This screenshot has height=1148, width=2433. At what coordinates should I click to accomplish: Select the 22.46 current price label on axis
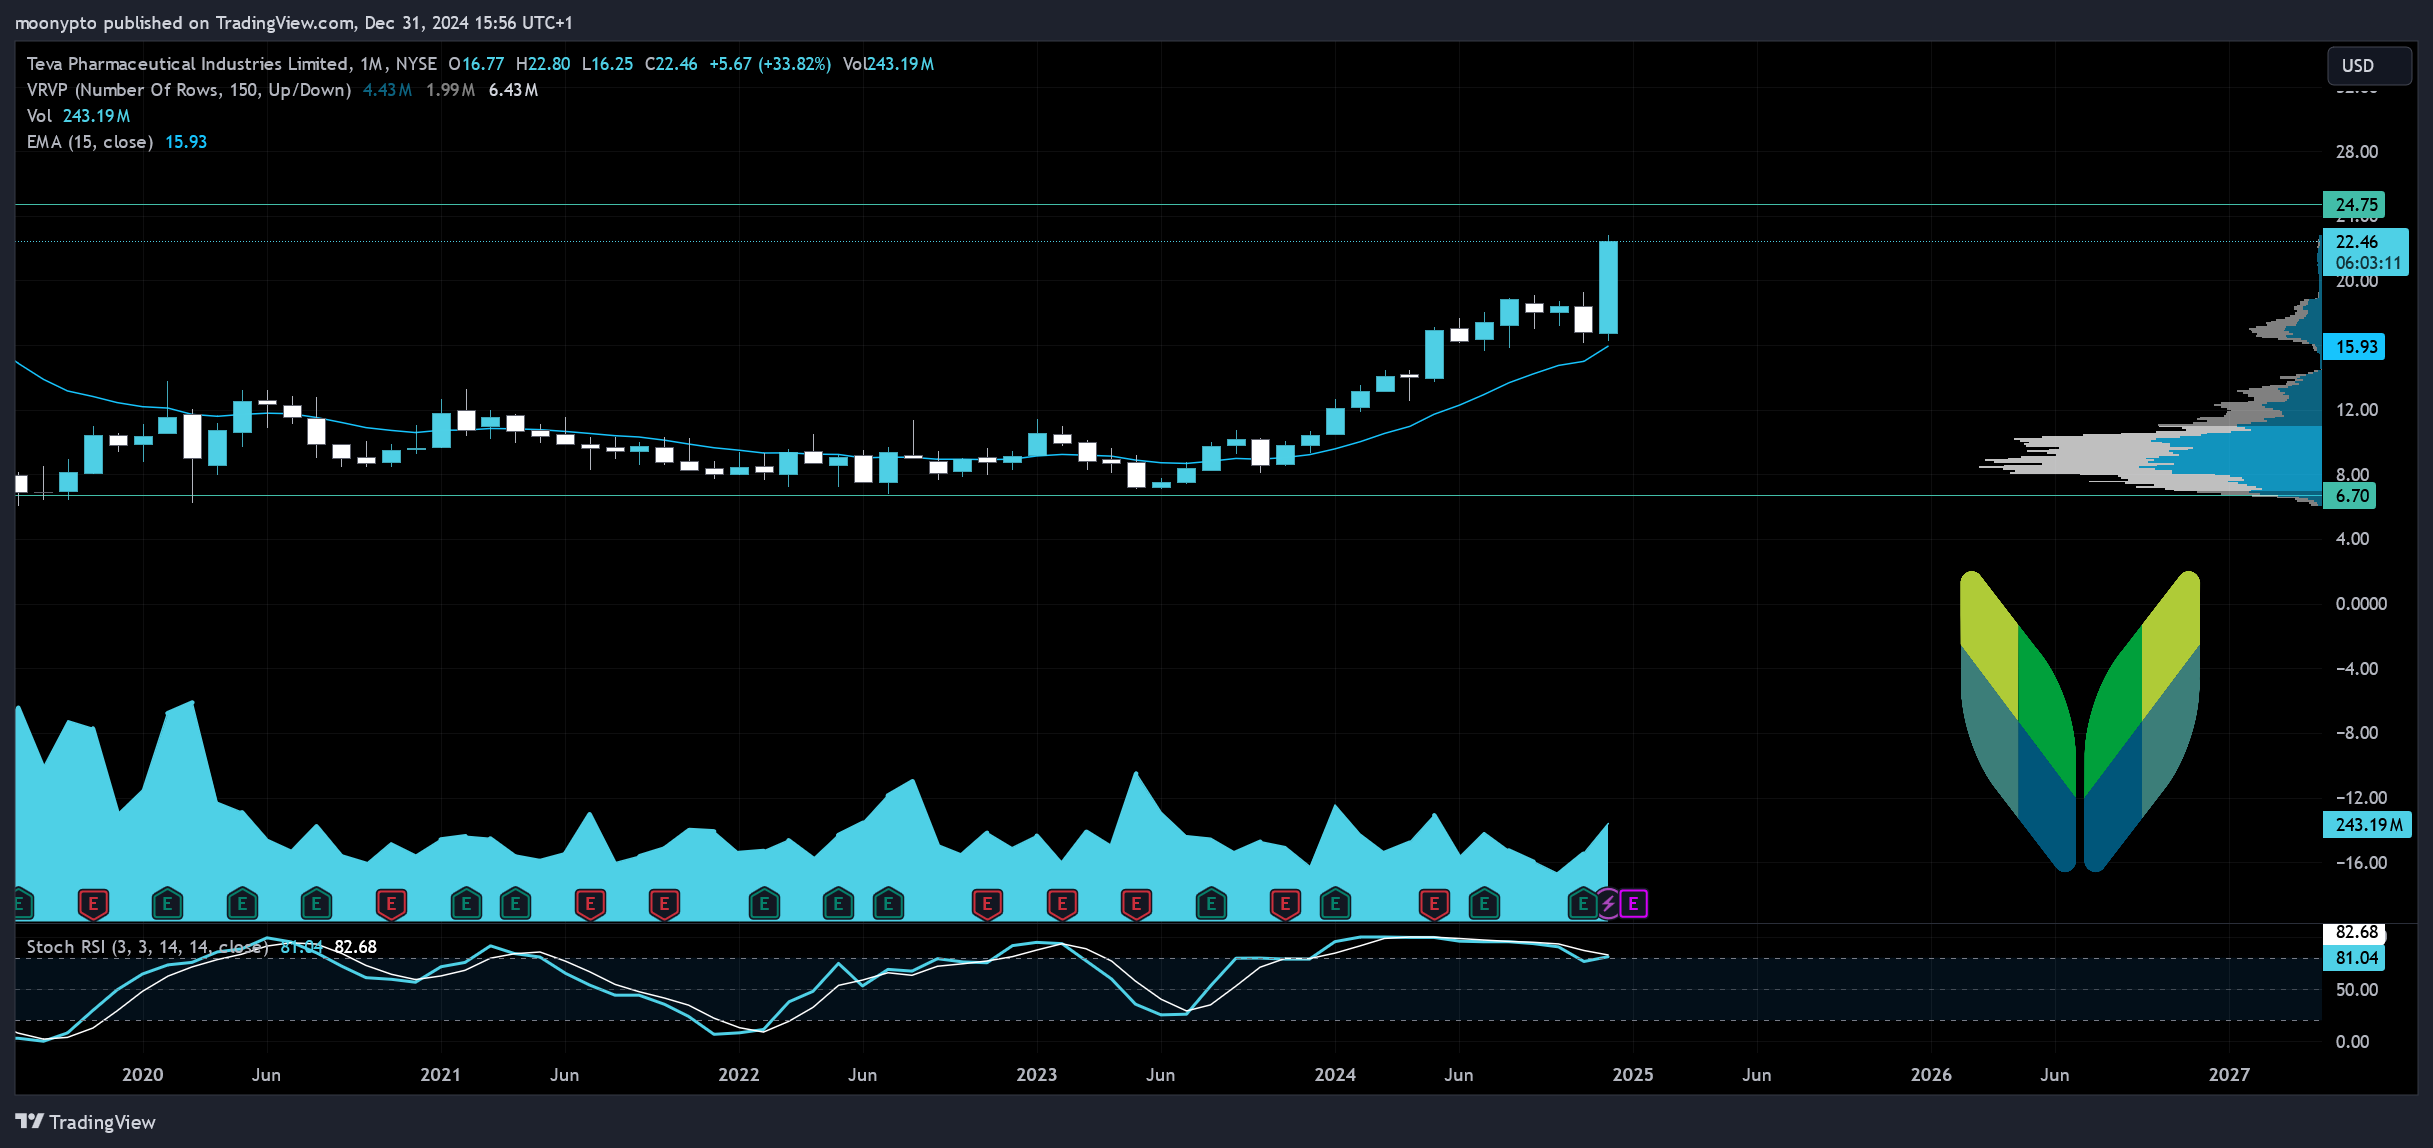pyautogui.click(x=2365, y=252)
